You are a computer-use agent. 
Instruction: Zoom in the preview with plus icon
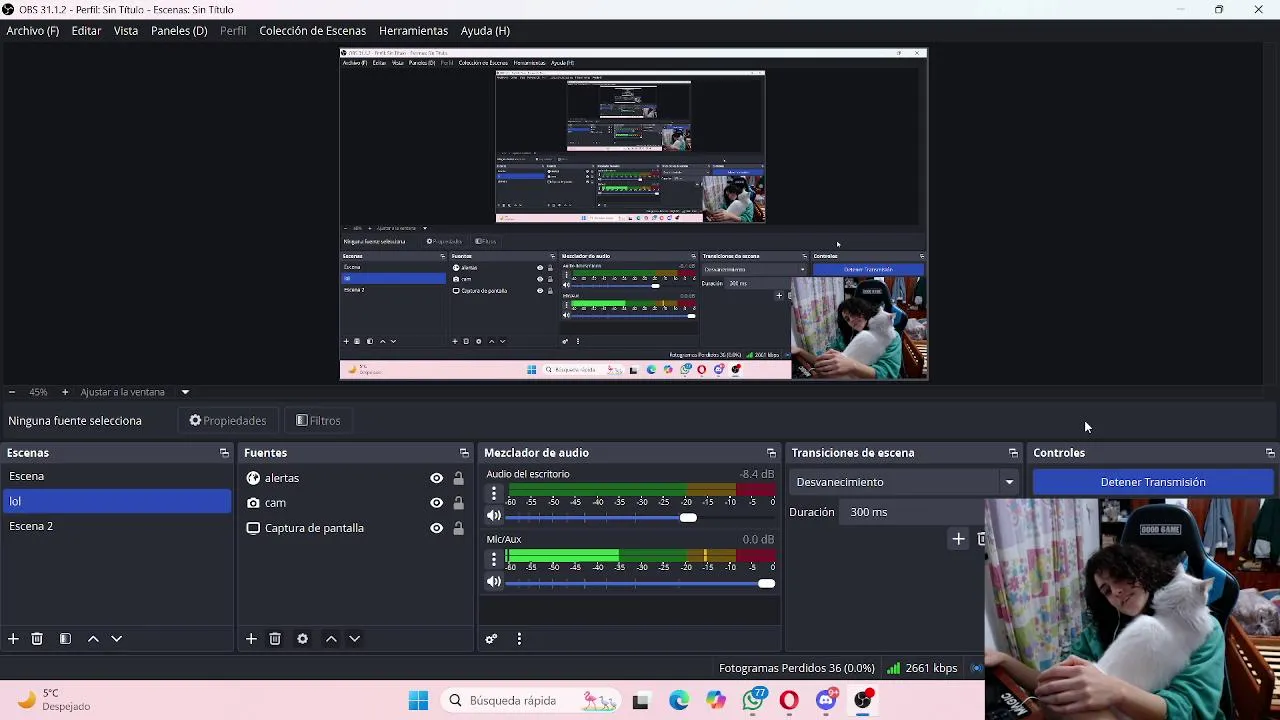65,392
